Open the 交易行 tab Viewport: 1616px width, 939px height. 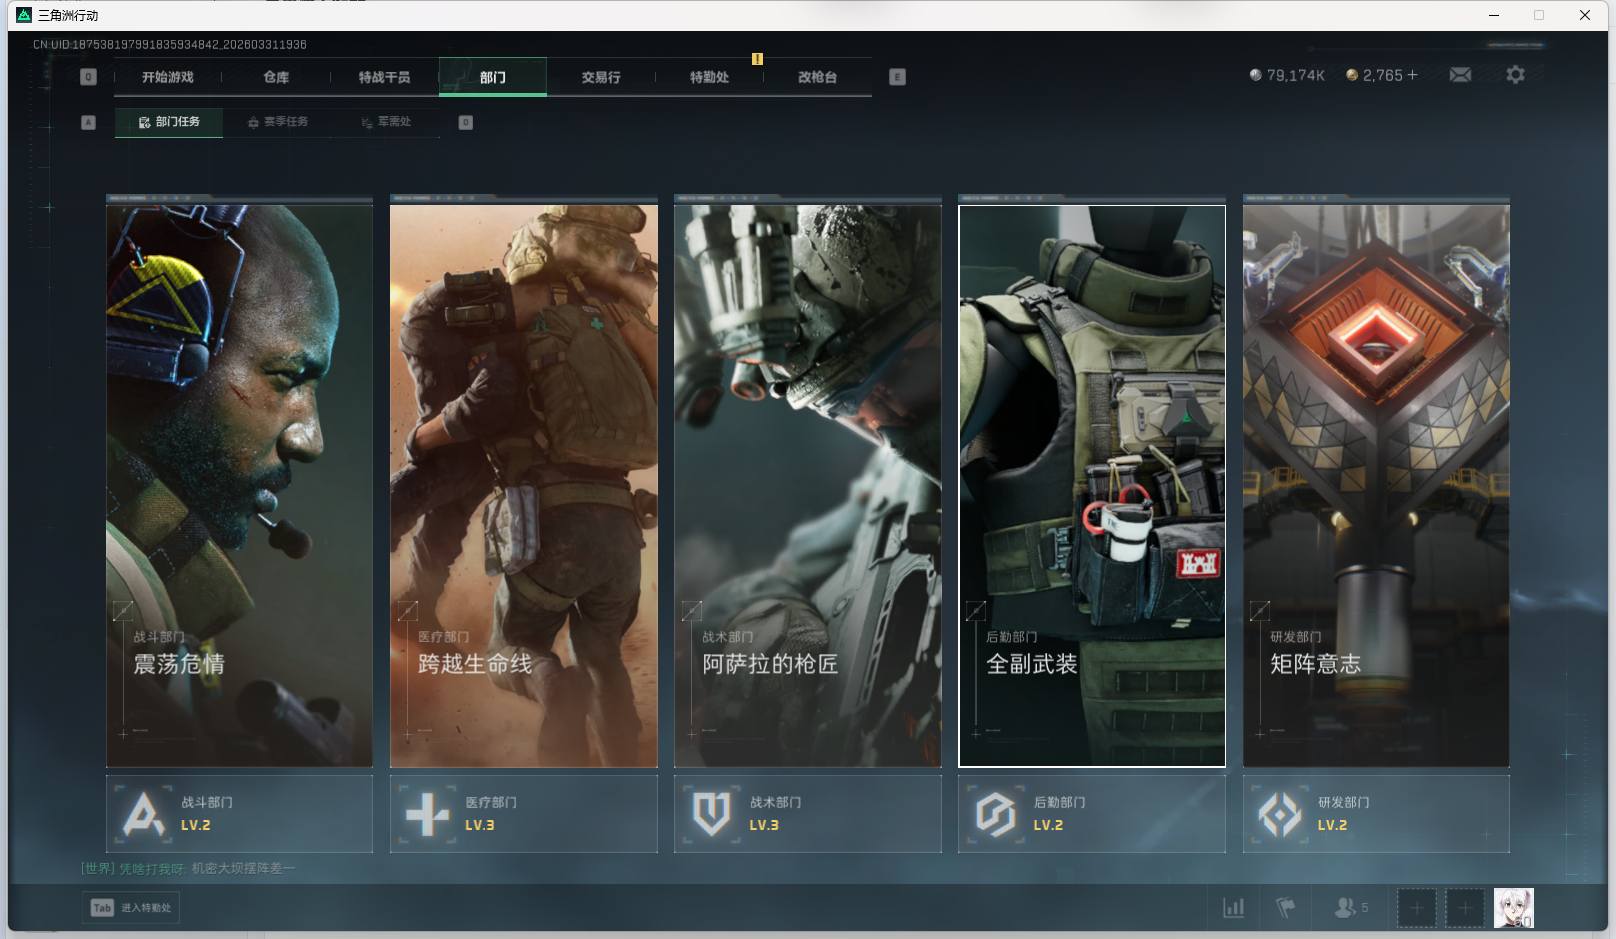601,77
